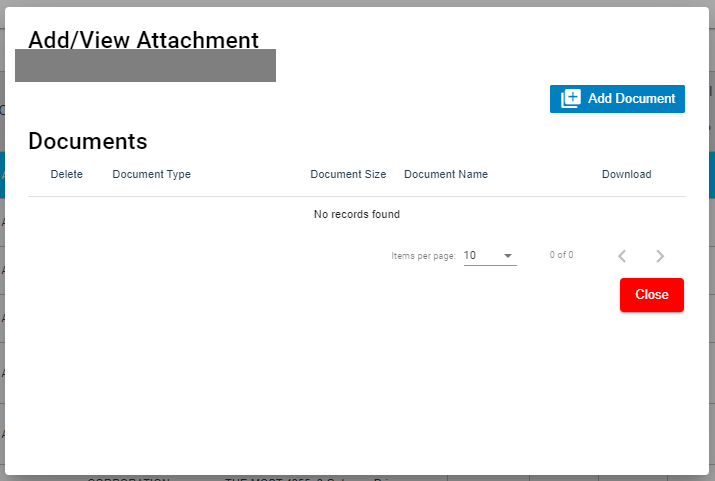Image resolution: width=715 pixels, height=481 pixels.
Task: Select the Document Size column header
Action: point(348,175)
